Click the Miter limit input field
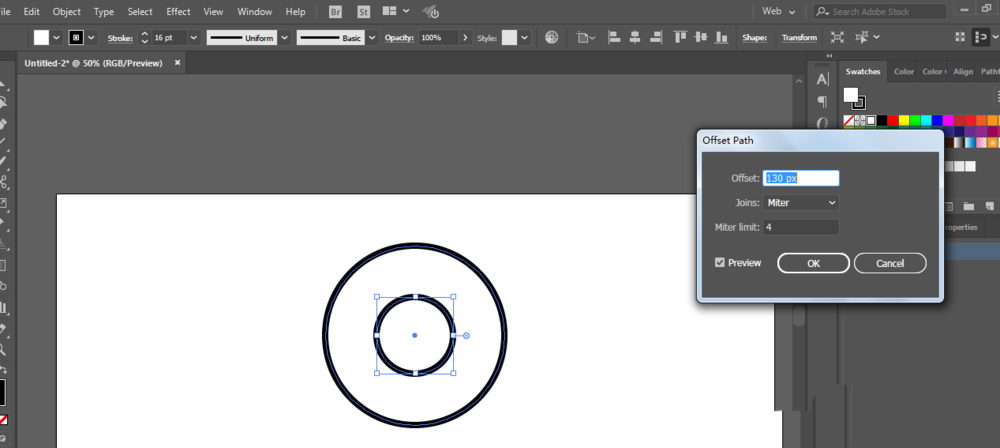 tap(801, 227)
